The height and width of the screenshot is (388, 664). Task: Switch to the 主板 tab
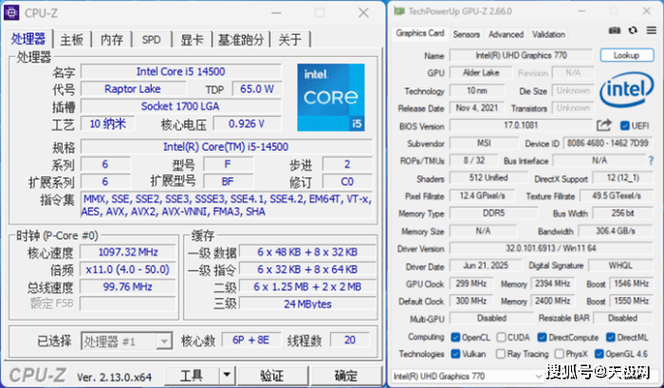tap(72, 40)
